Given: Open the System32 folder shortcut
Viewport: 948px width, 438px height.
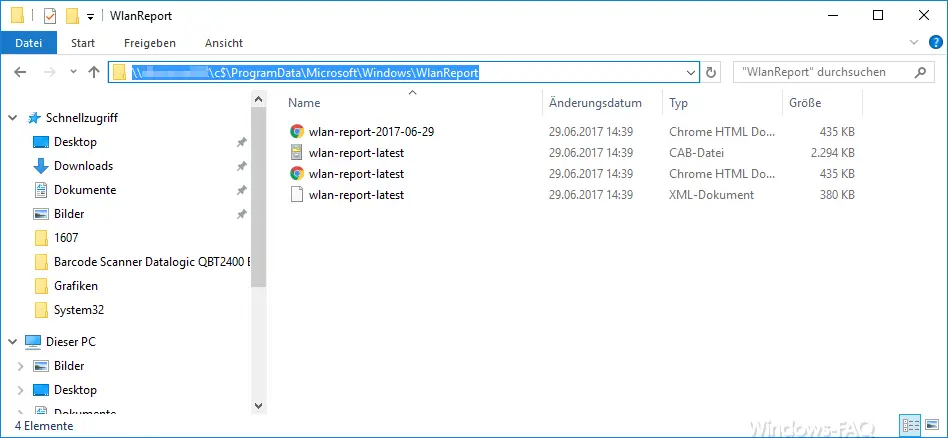Looking at the screenshot, I should point(79,310).
